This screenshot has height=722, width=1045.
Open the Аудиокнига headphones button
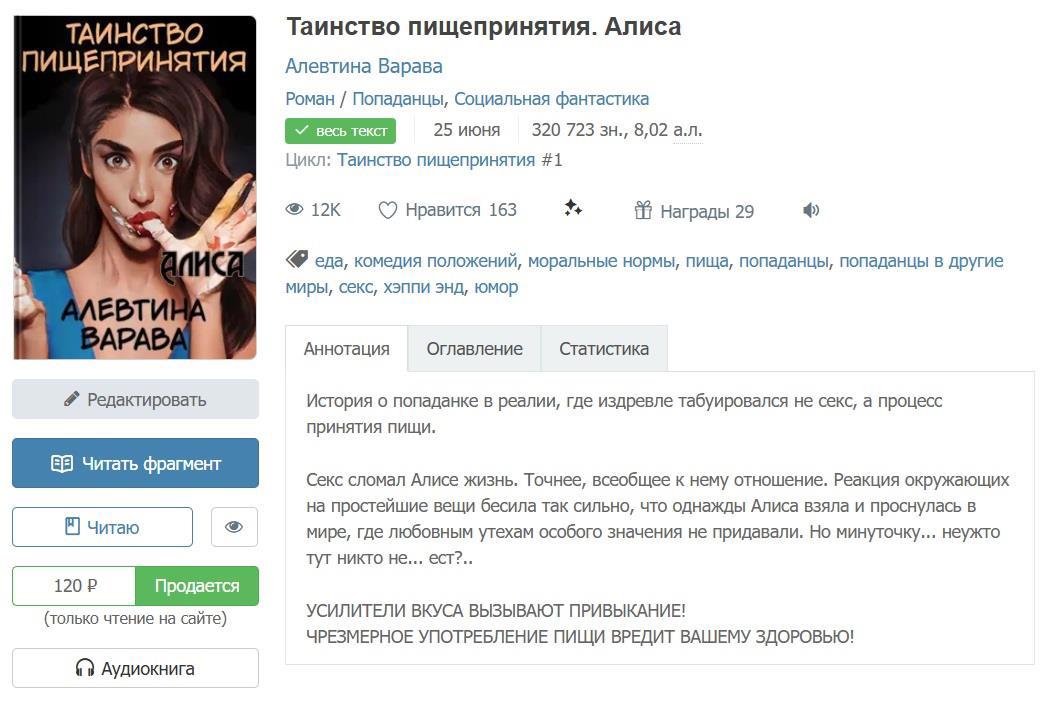coord(135,668)
